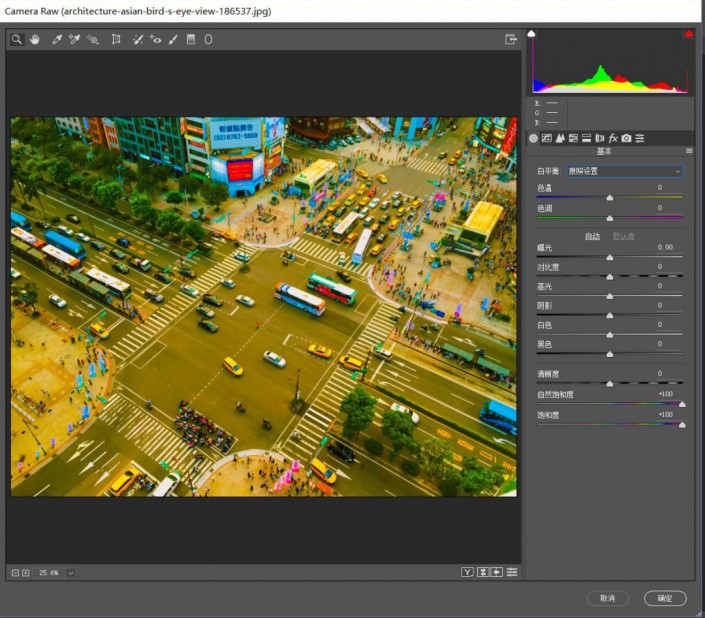Select the Red Eye Removal tool
The height and width of the screenshot is (618, 705).
(155, 40)
